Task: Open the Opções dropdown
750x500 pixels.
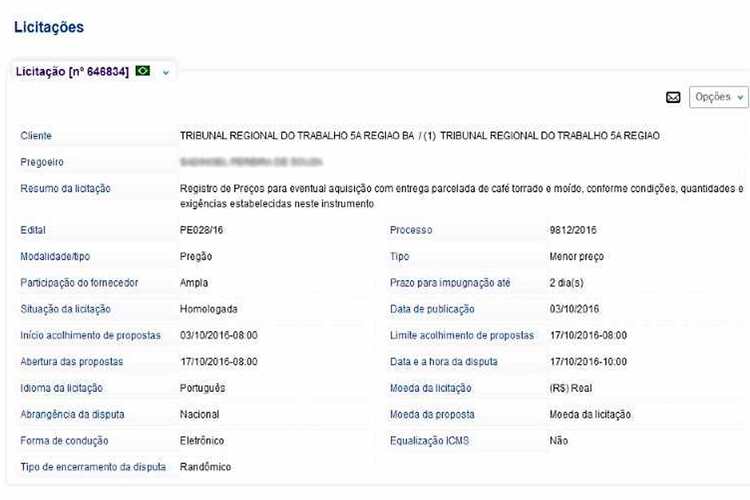Action: coord(718,97)
